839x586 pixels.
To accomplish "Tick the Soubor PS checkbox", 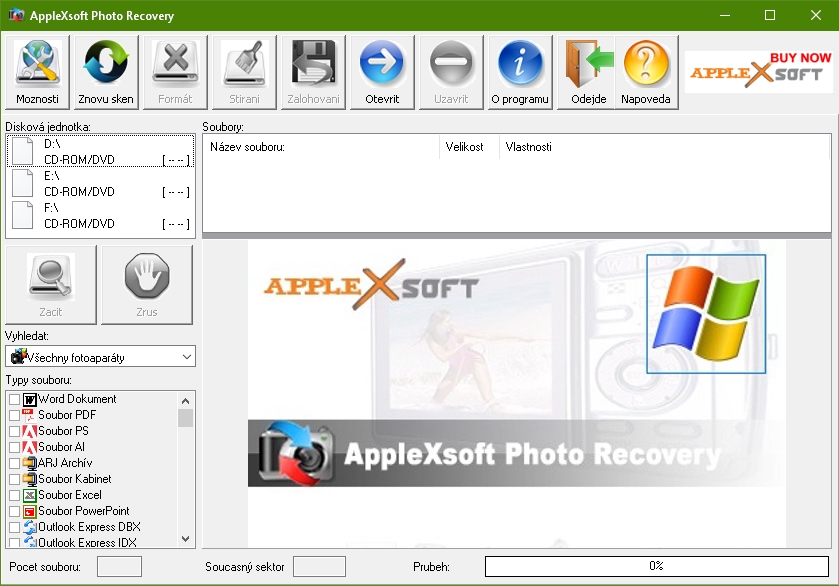I will (x=14, y=431).
